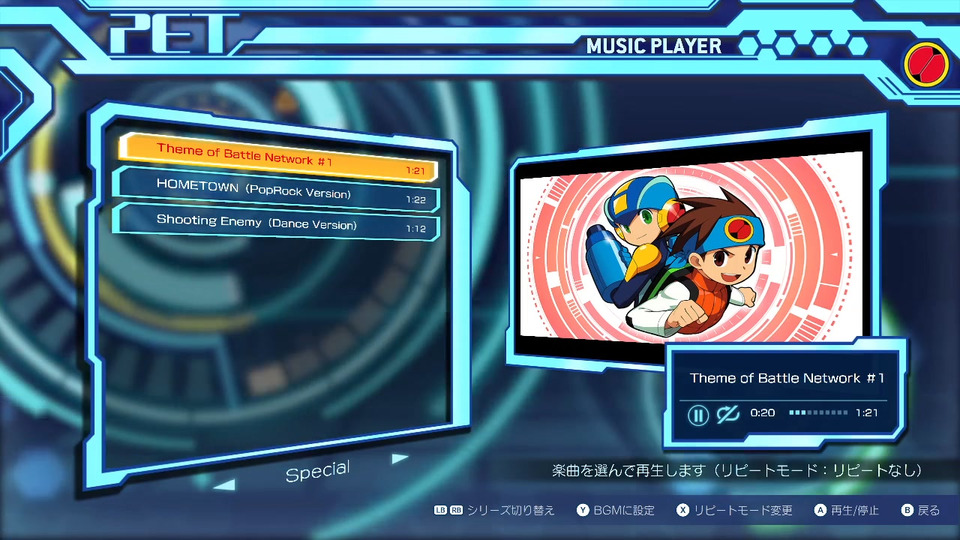Click the LB button icon
Viewport: 960px width, 540px height.
440,510
